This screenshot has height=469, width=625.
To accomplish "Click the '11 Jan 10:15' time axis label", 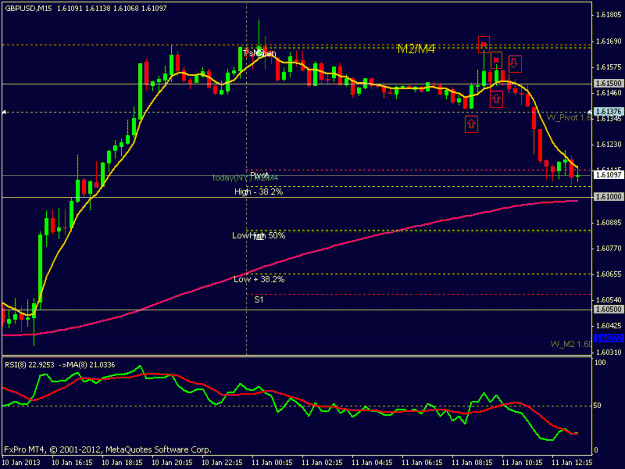I will click(522, 463).
